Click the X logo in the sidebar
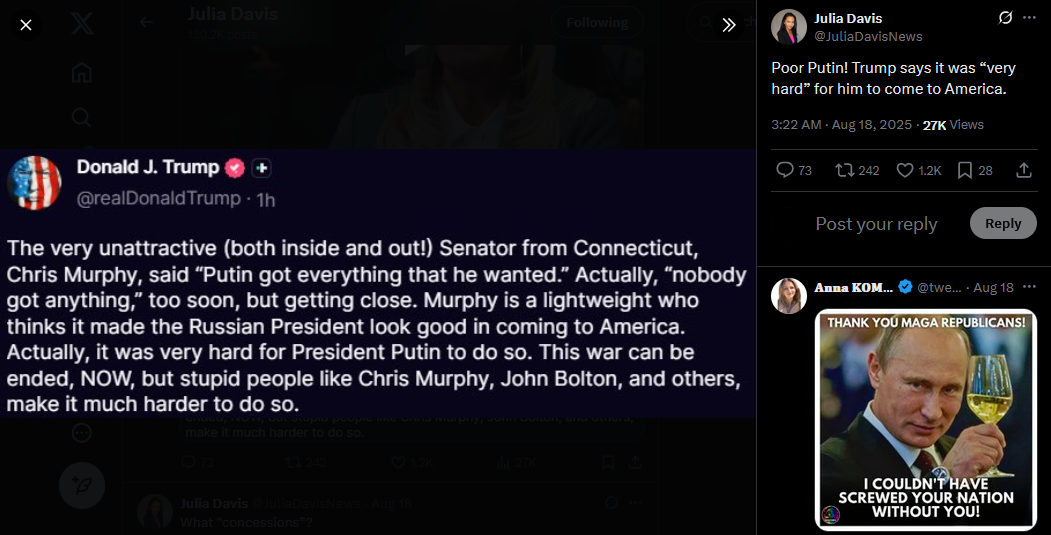This screenshot has height=535, width=1051. coord(82,25)
